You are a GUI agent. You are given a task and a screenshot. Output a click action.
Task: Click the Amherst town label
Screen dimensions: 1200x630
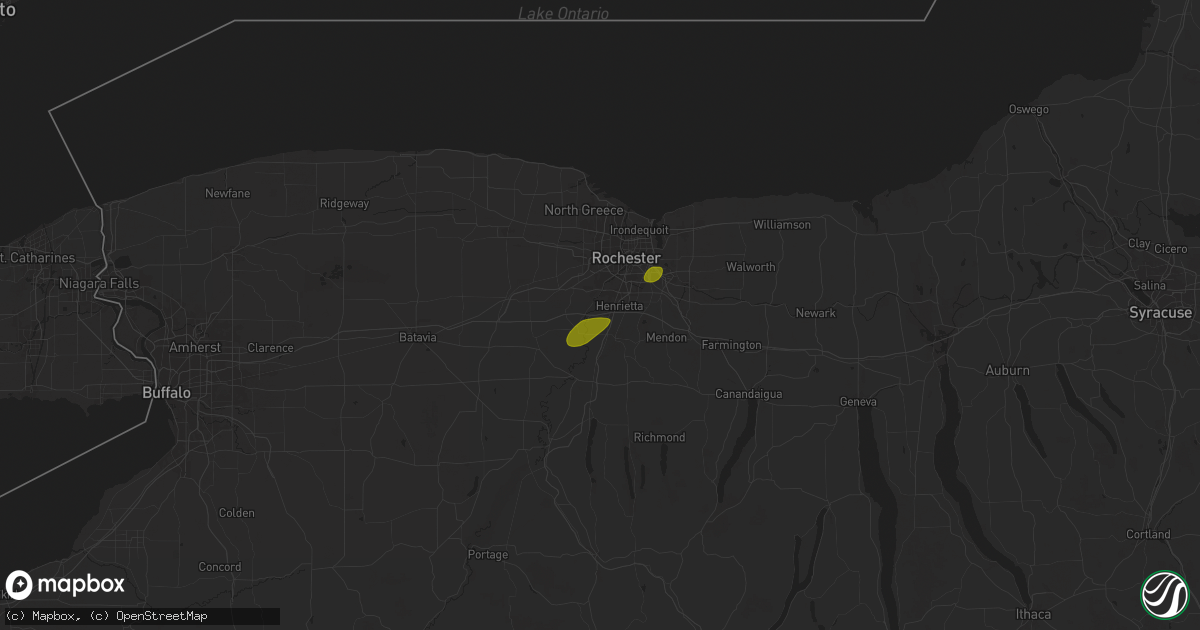pyautogui.click(x=194, y=347)
